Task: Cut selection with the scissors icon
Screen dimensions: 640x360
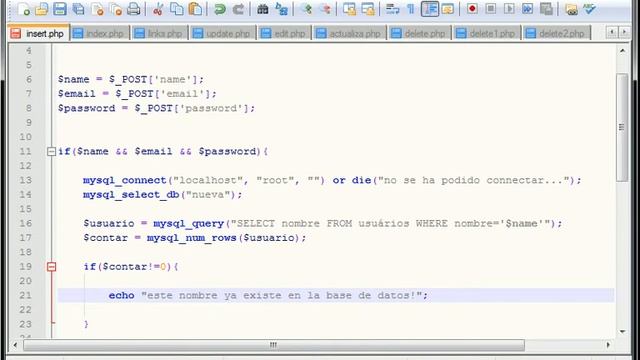Action: pos(158,9)
